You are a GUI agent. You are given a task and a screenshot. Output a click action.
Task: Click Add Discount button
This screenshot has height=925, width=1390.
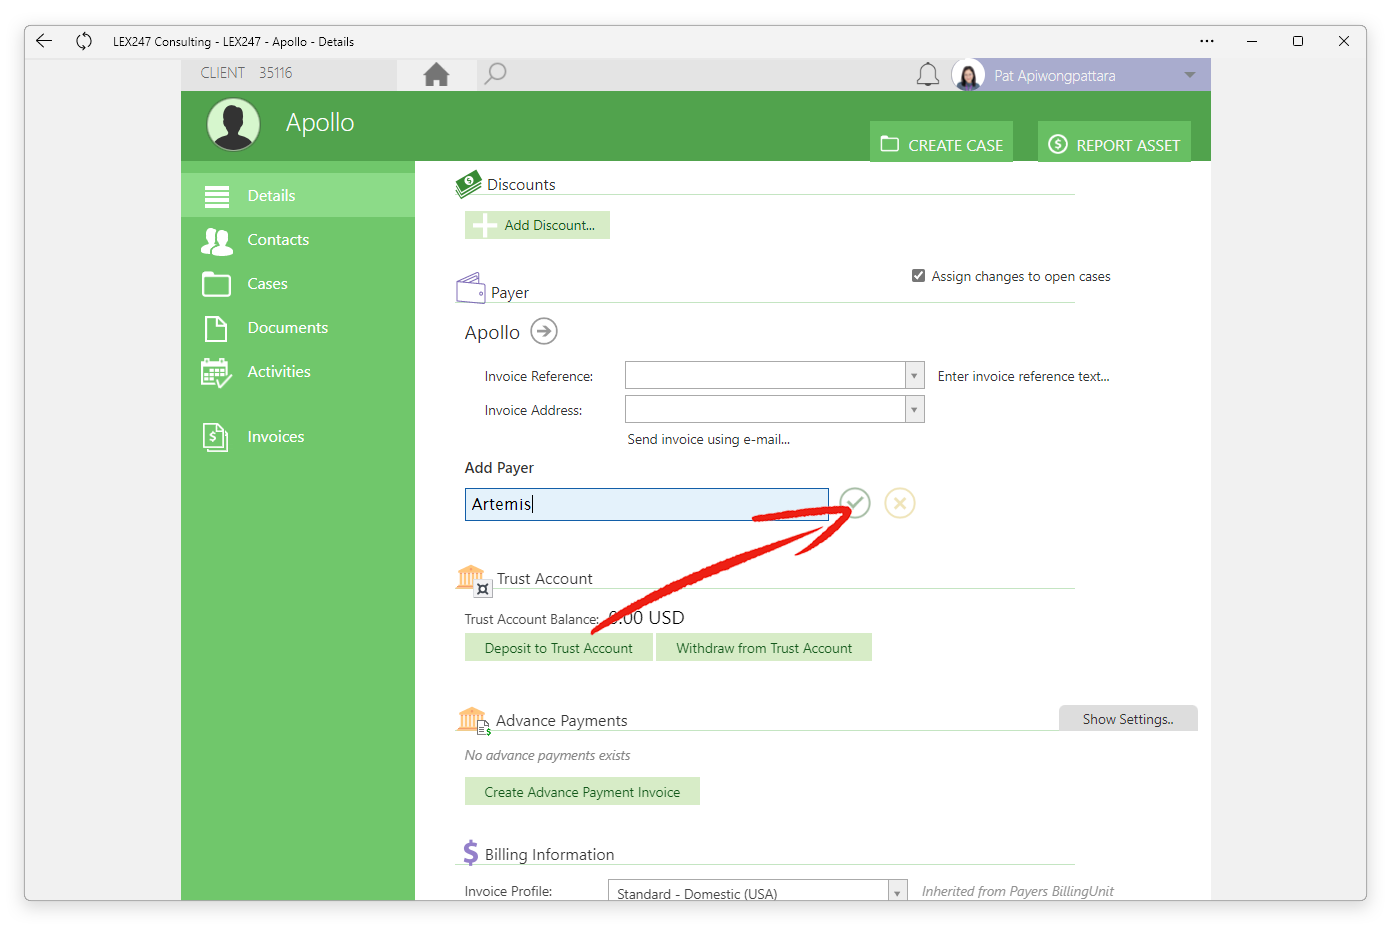coord(537,225)
